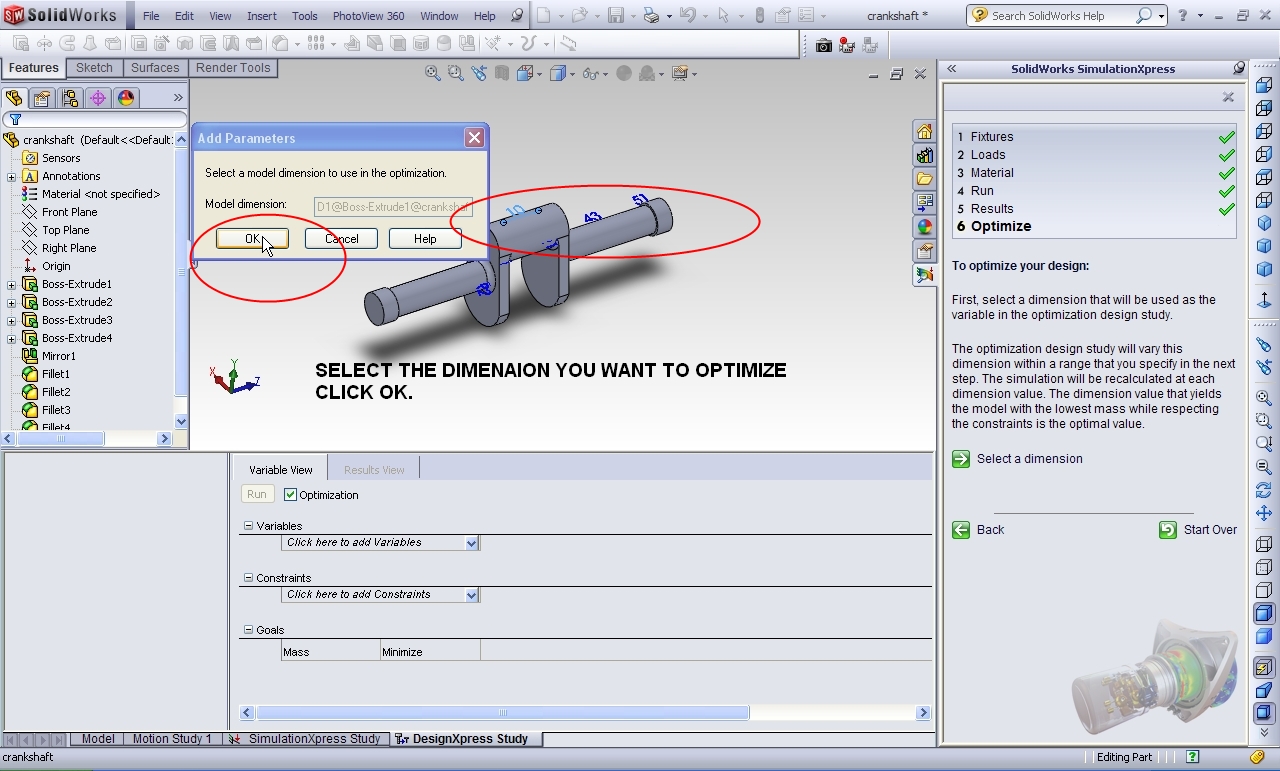1280x771 pixels.
Task: Open the Design Library task pane tab
Action: point(924,156)
